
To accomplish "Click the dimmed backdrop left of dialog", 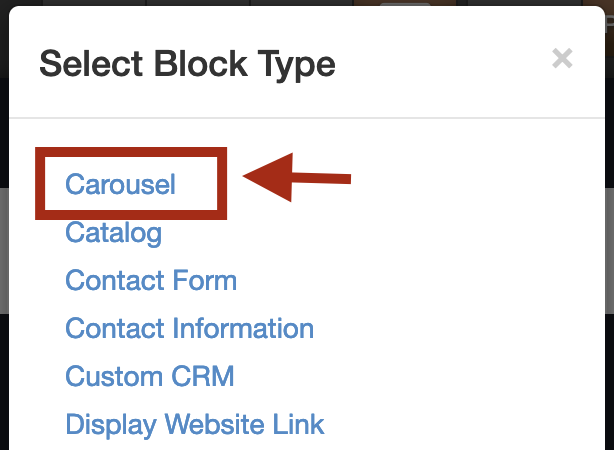I will click(x=4, y=251).
